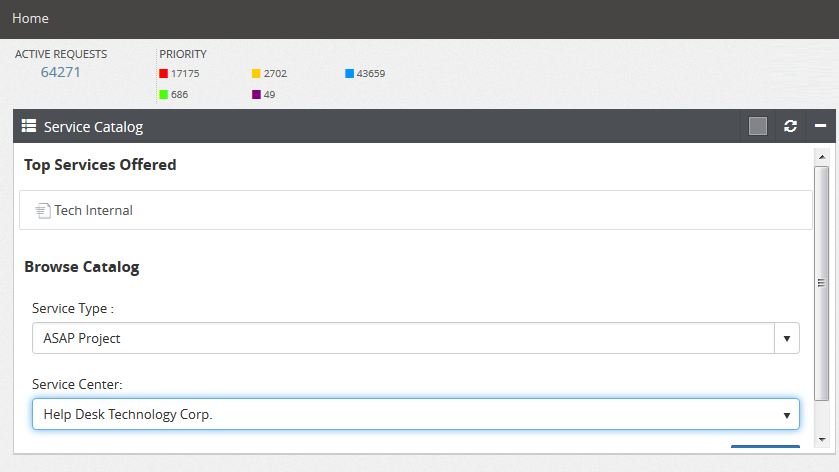Open the active requests count 64271
Screen dimensions: 839x472
60,72
